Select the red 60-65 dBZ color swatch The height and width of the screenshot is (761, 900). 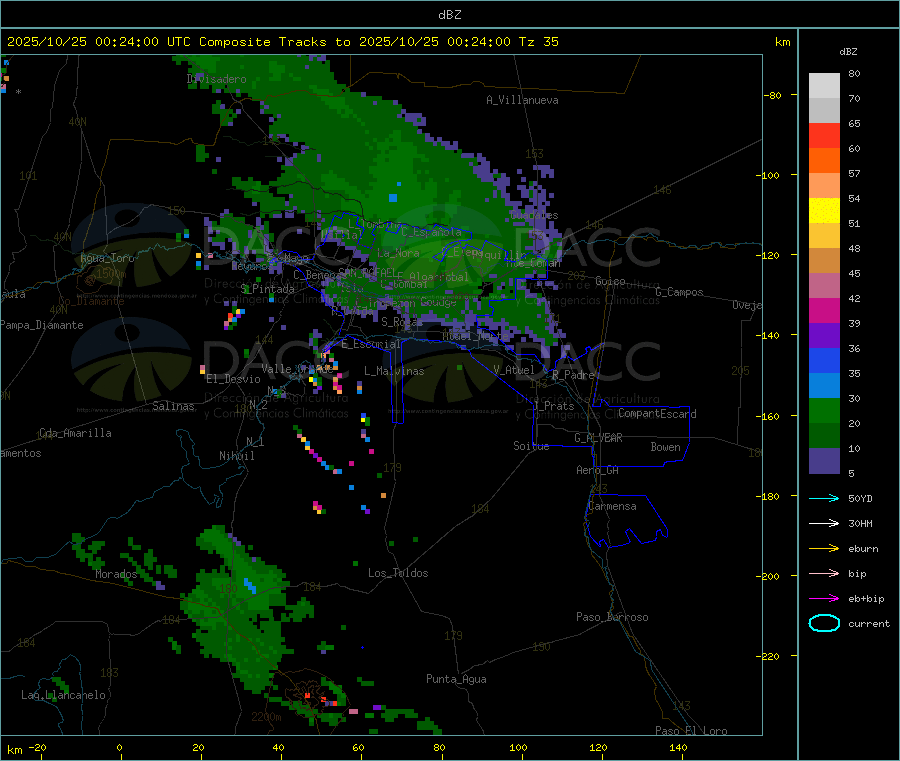[x=824, y=136]
